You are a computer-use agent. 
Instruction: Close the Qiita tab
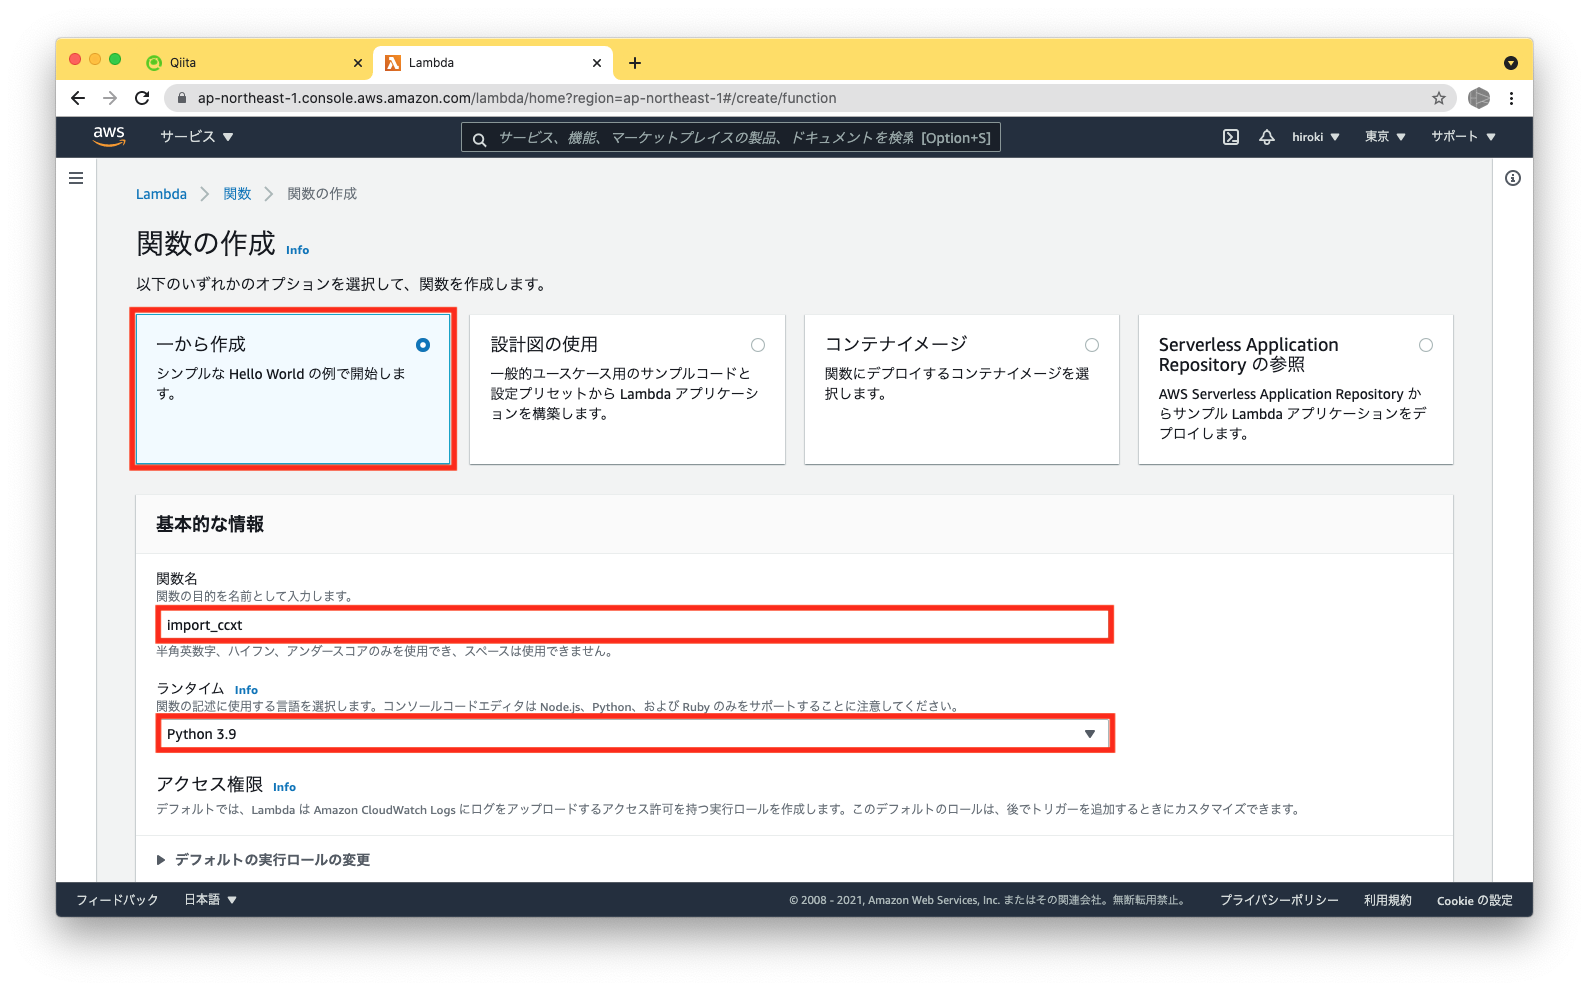pos(358,63)
